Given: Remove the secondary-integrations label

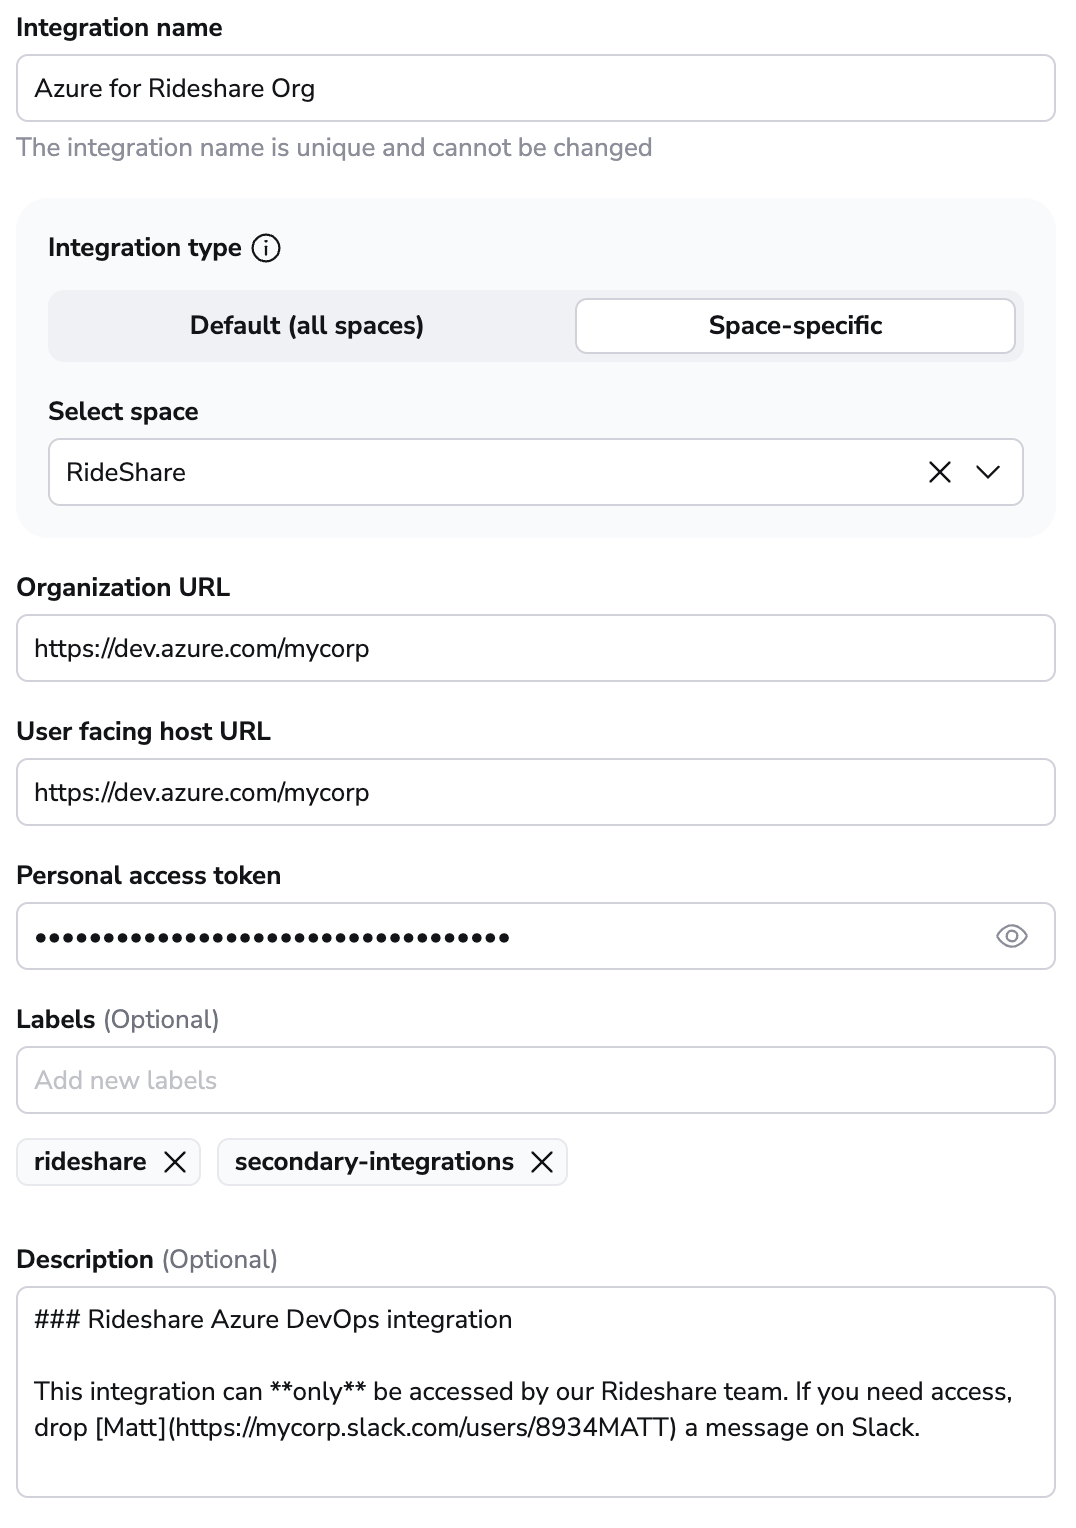Looking at the screenshot, I should pos(542,1162).
